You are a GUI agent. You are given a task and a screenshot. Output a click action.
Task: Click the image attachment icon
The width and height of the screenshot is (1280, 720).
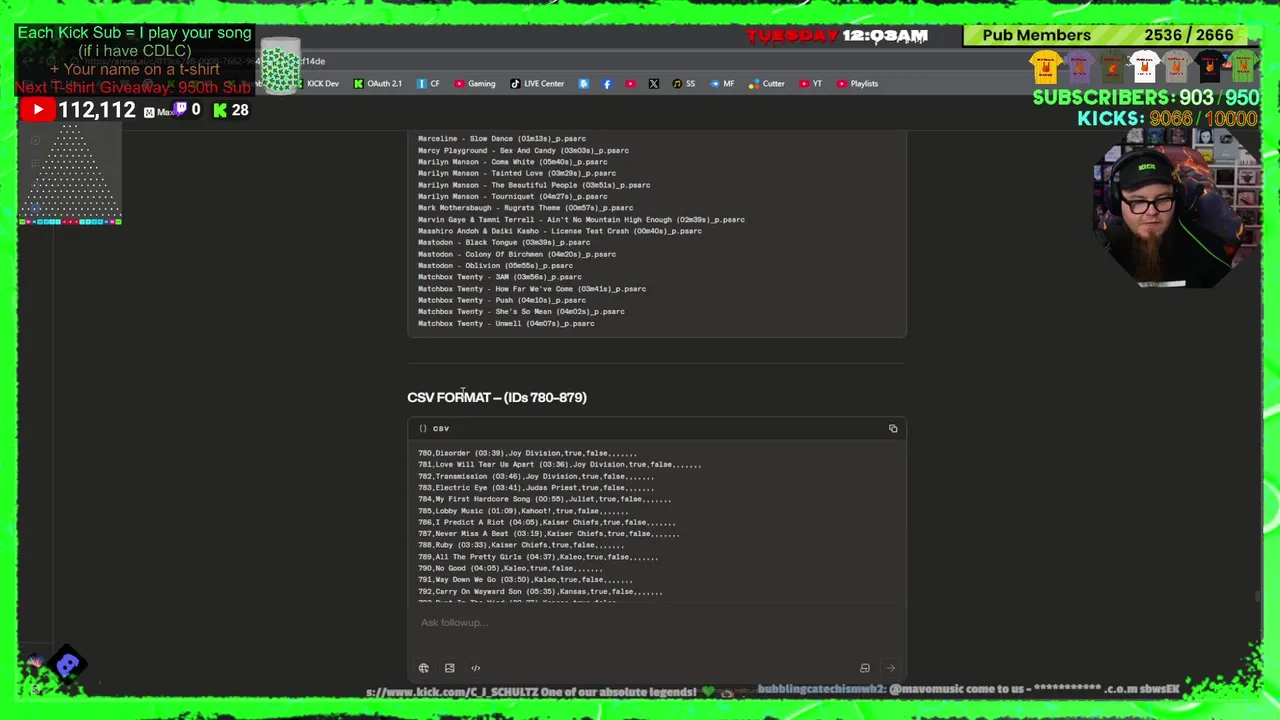tap(450, 668)
